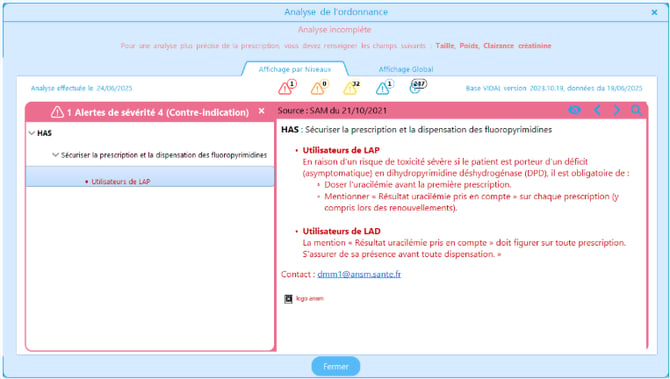670x379 pixels.
Task: Click the Utilisateurs de LAD heading
Action: 341,231
